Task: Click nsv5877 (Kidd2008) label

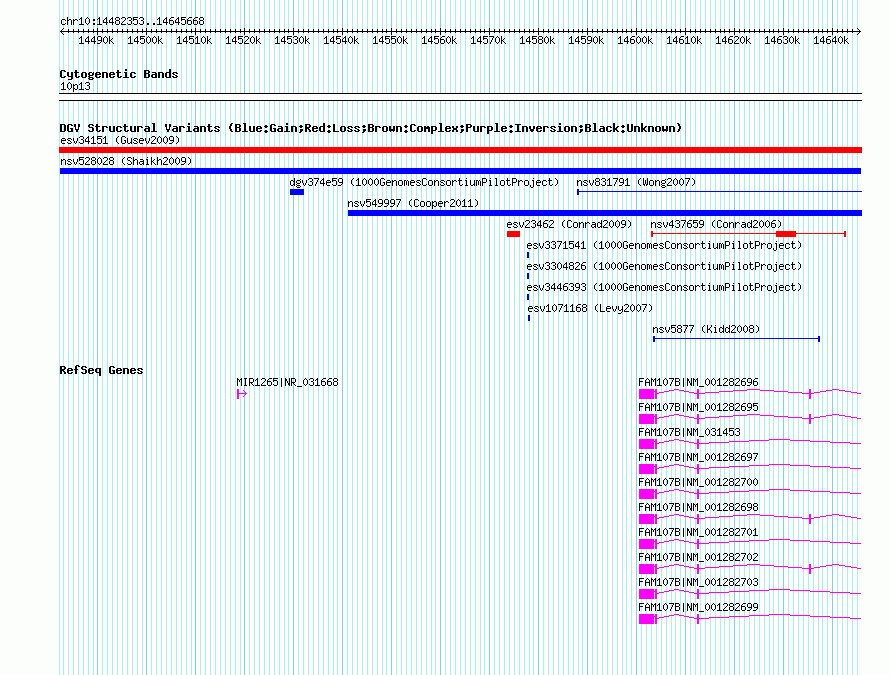Action: pyautogui.click(x=706, y=329)
